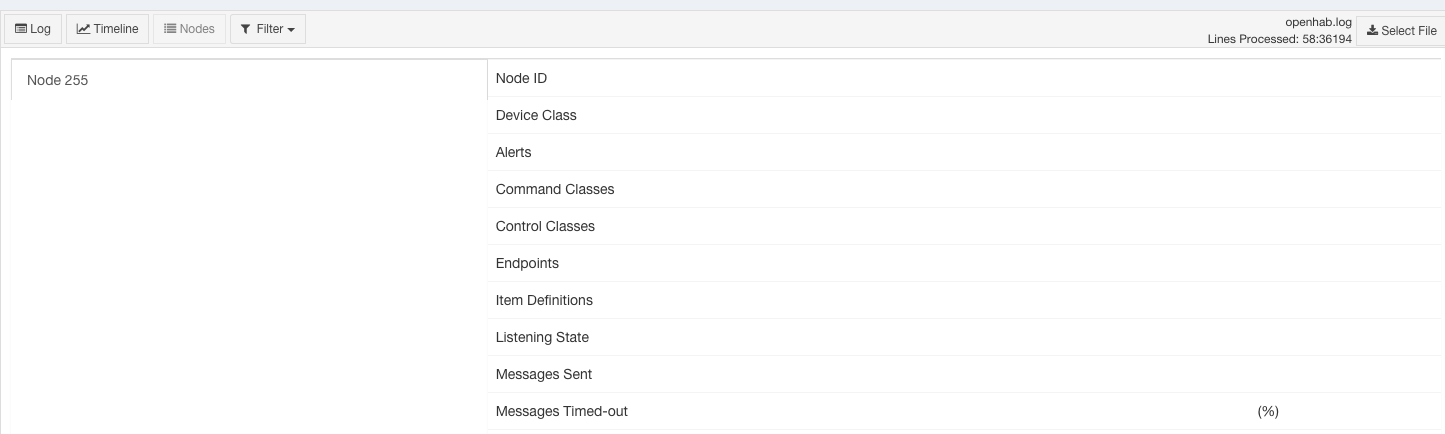1445x434 pixels.
Task: Click the openhab.log file name text
Action: click(1318, 21)
